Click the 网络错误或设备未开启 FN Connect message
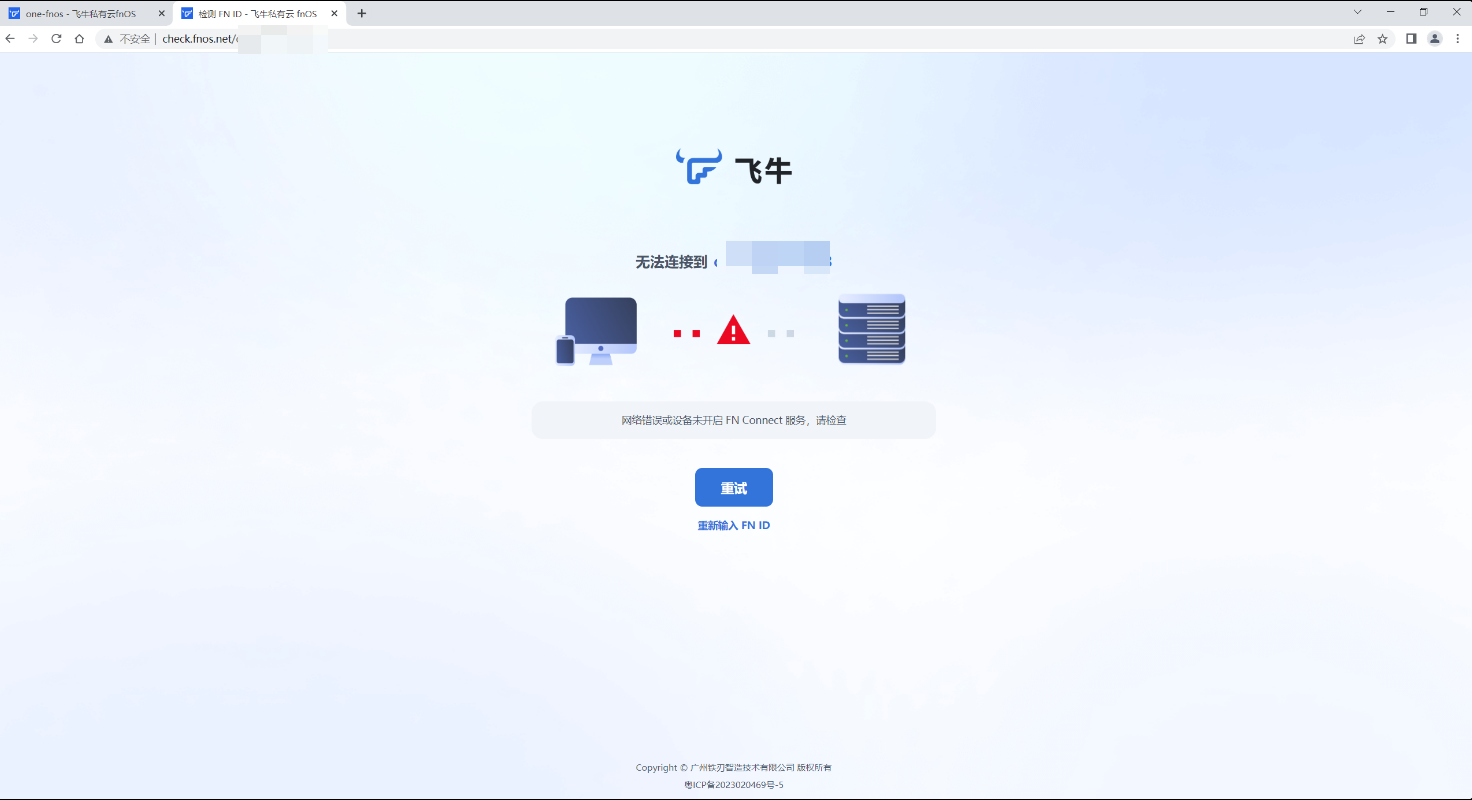The image size is (1472, 800). [733, 420]
